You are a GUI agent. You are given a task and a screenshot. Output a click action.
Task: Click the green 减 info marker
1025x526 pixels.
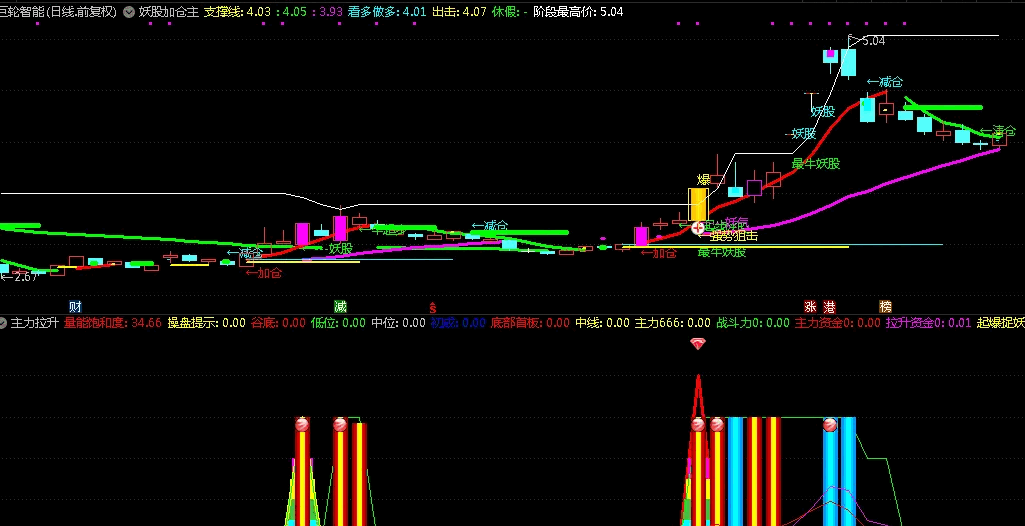click(x=340, y=306)
